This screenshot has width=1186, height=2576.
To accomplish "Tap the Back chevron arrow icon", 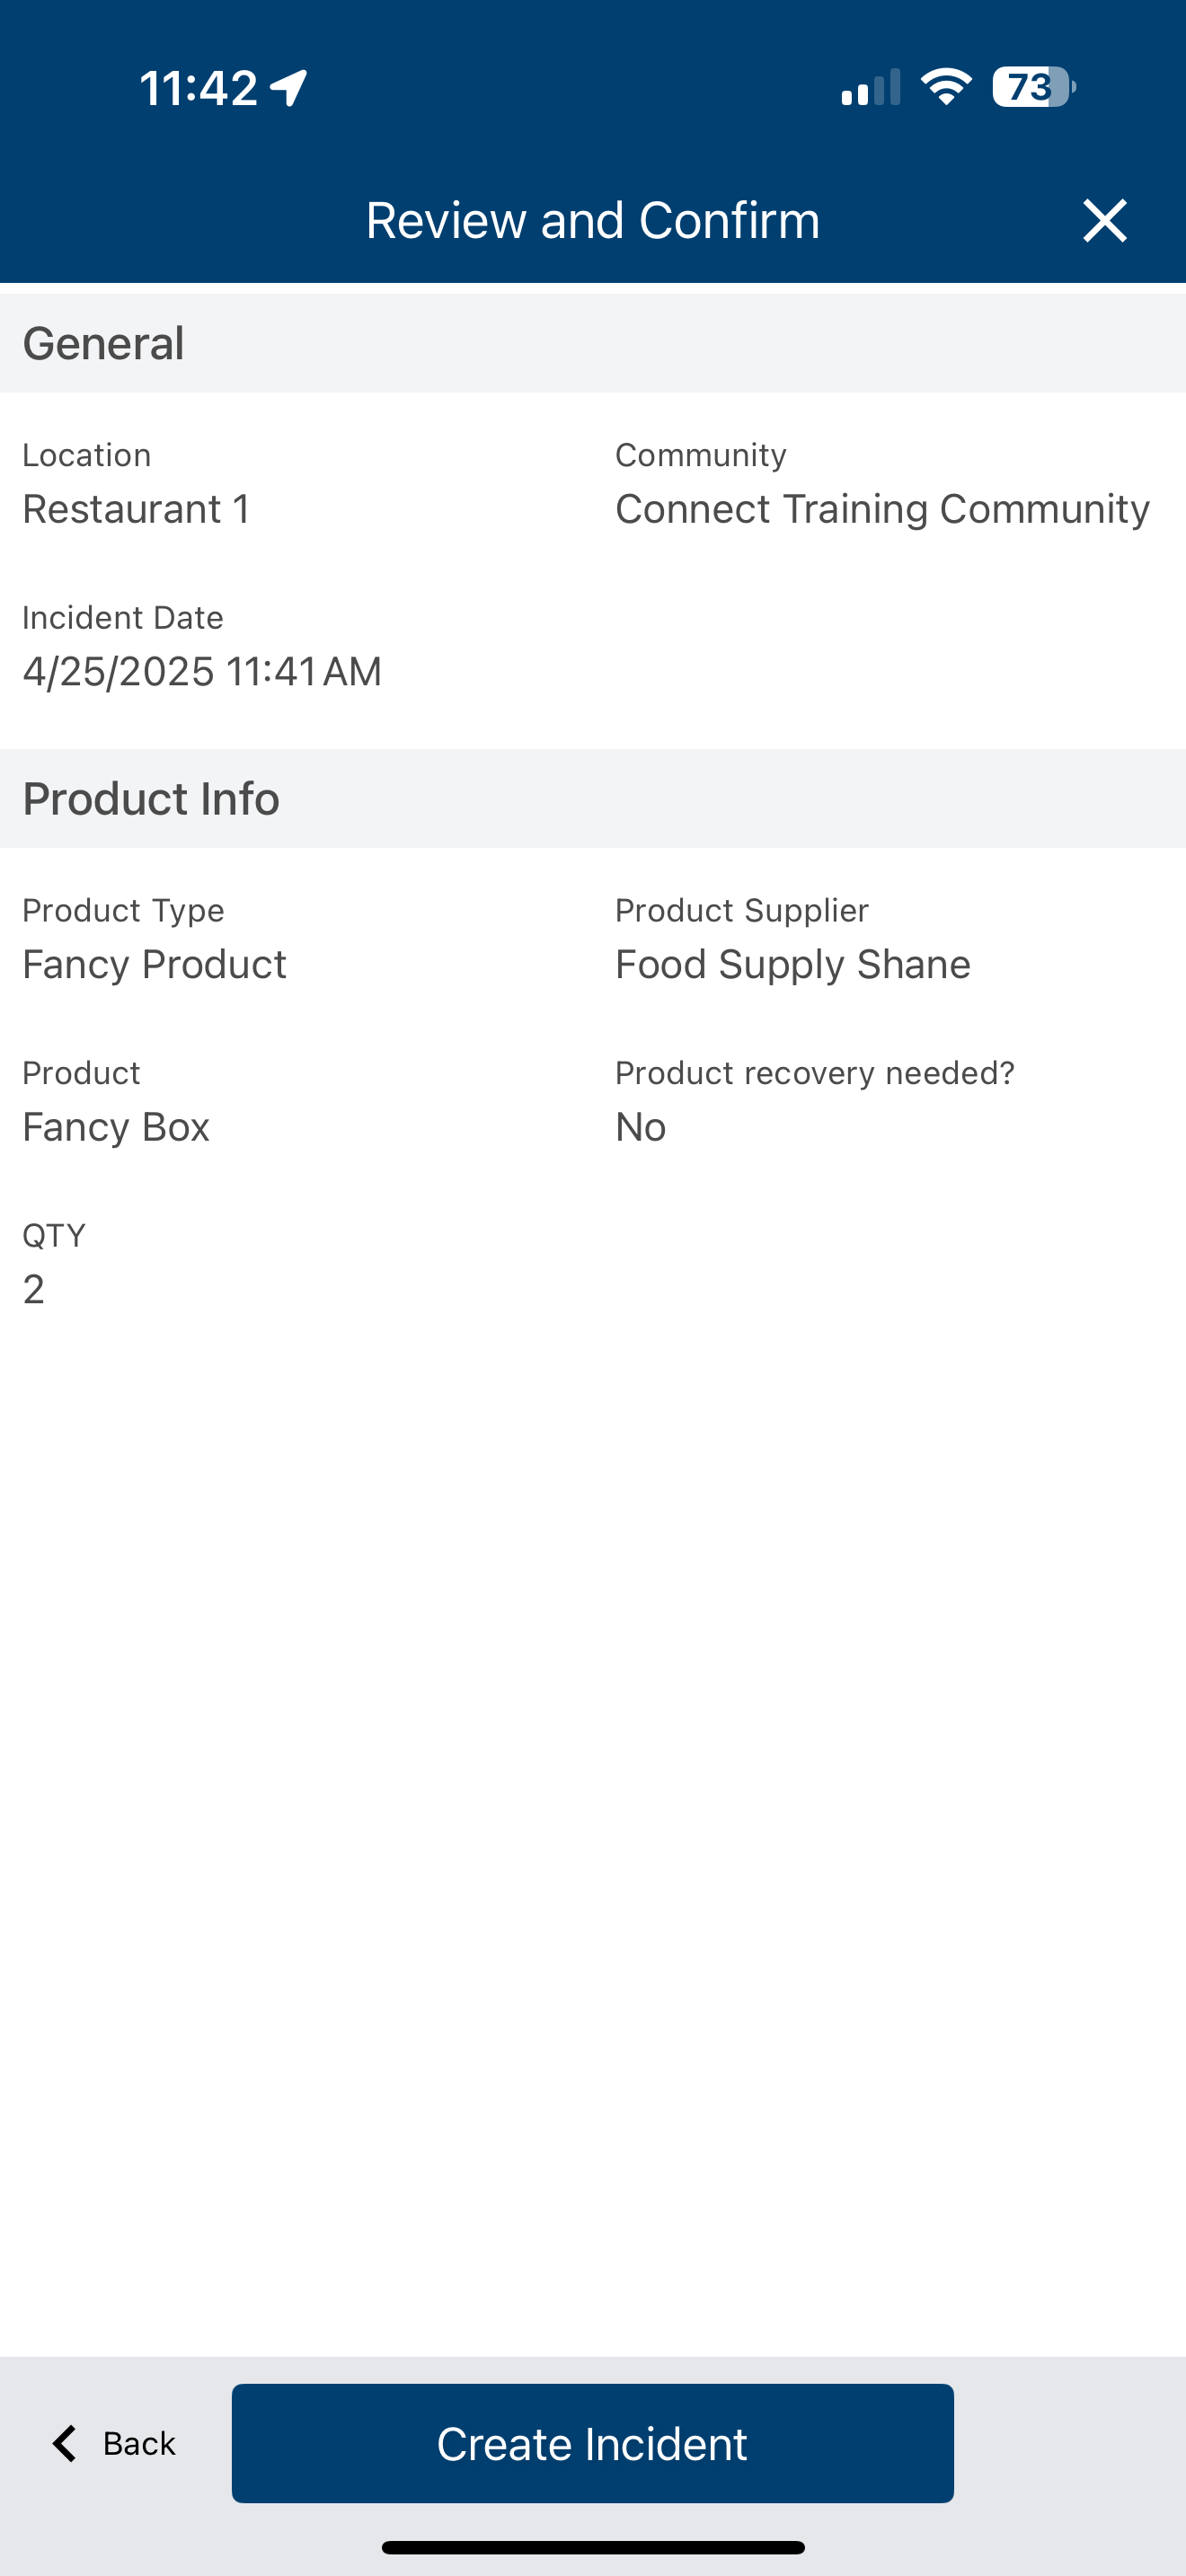I will point(65,2443).
